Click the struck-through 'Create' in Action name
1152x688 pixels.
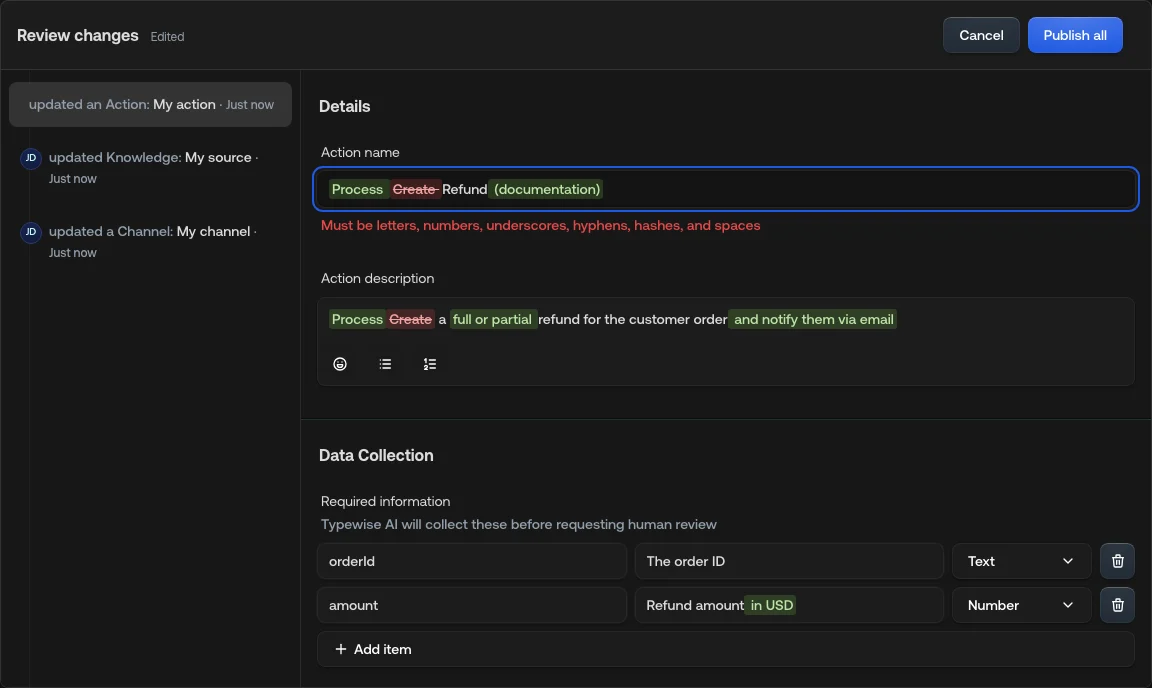414,190
